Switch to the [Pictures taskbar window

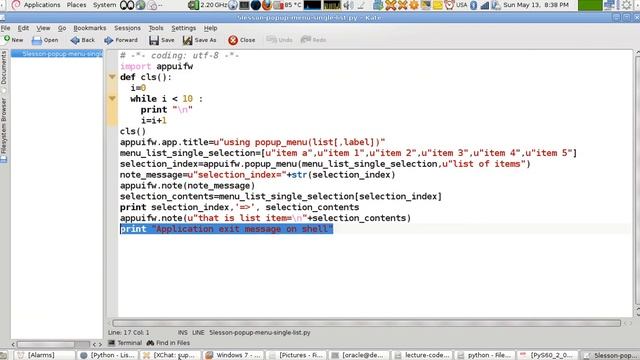pos(297,355)
